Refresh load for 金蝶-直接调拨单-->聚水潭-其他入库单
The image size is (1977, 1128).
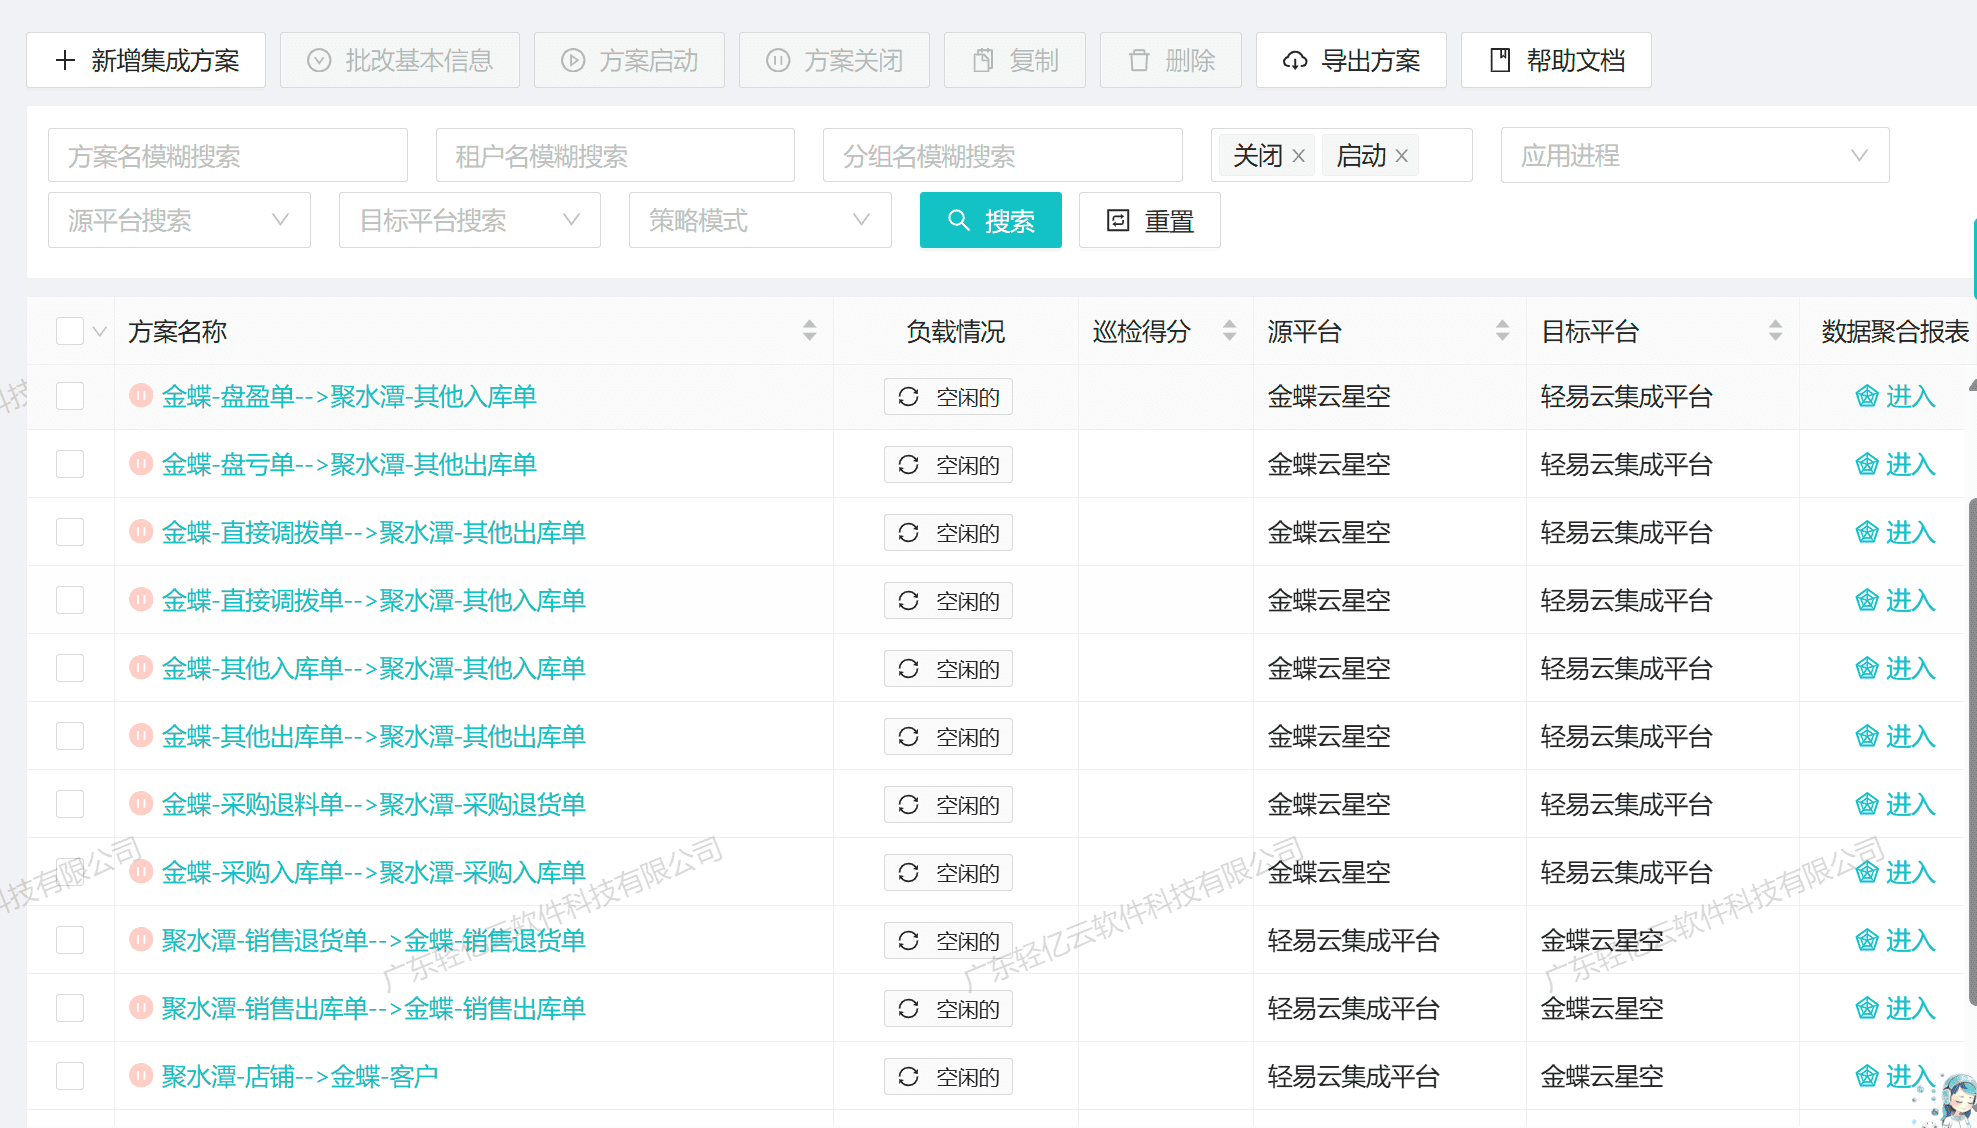tap(948, 601)
